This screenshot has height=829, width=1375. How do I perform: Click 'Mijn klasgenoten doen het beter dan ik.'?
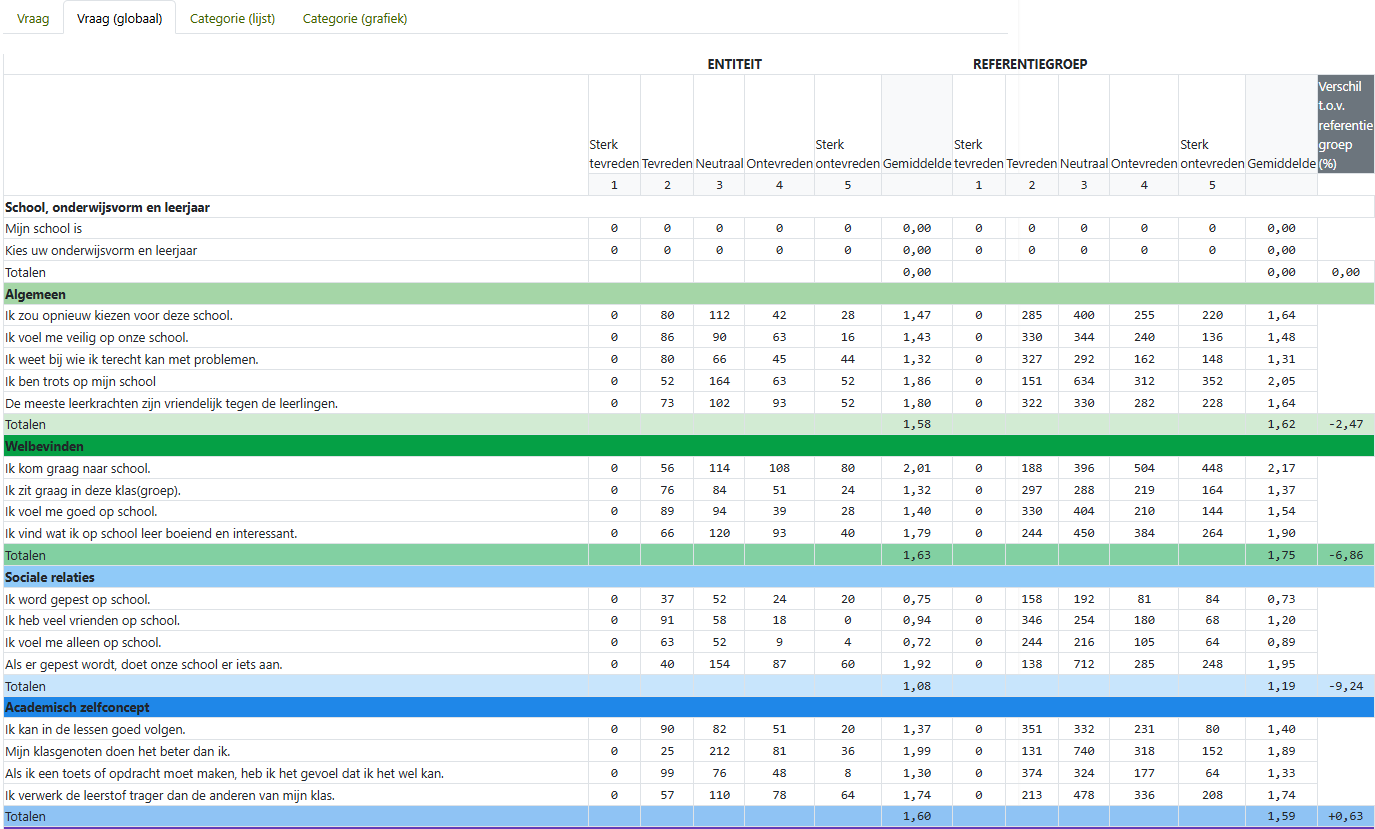(117, 751)
